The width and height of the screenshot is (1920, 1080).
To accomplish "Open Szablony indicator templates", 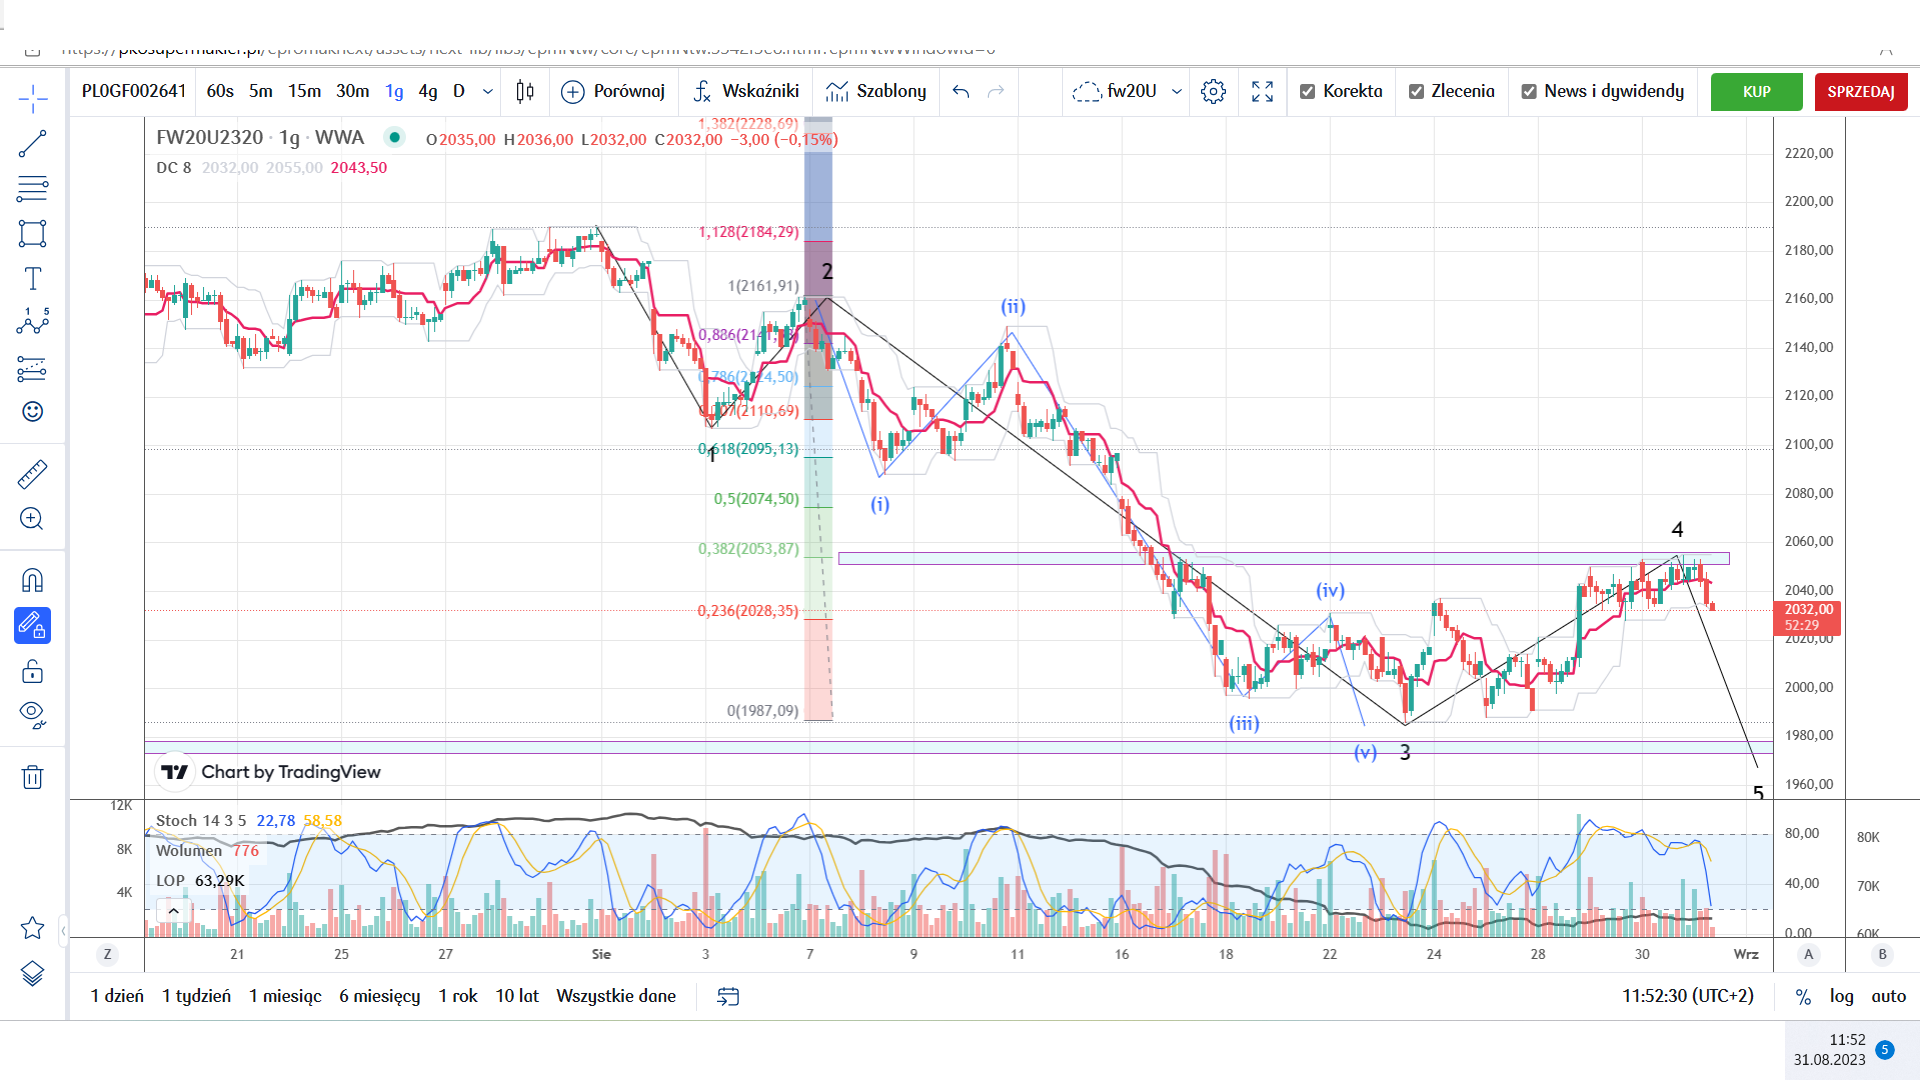I will pos(876,92).
